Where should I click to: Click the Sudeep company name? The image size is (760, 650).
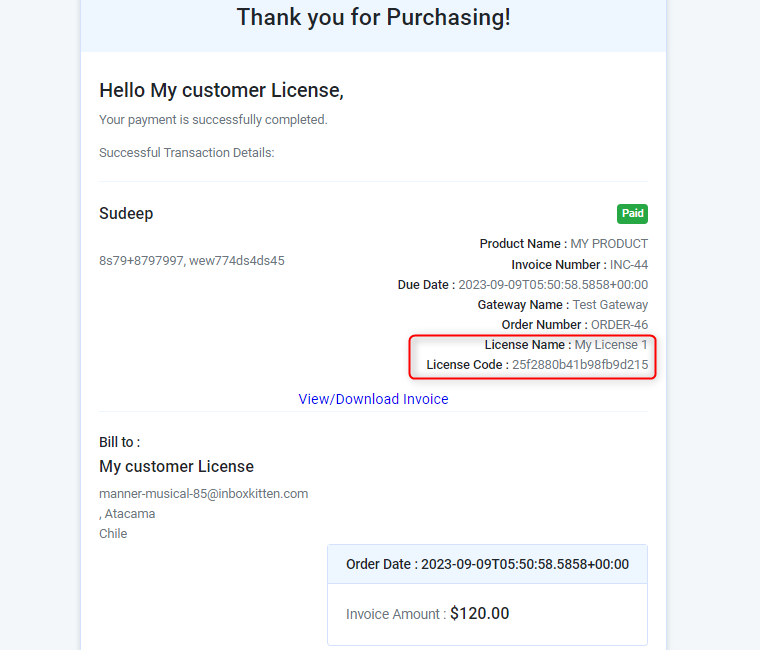[x=126, y=213]
